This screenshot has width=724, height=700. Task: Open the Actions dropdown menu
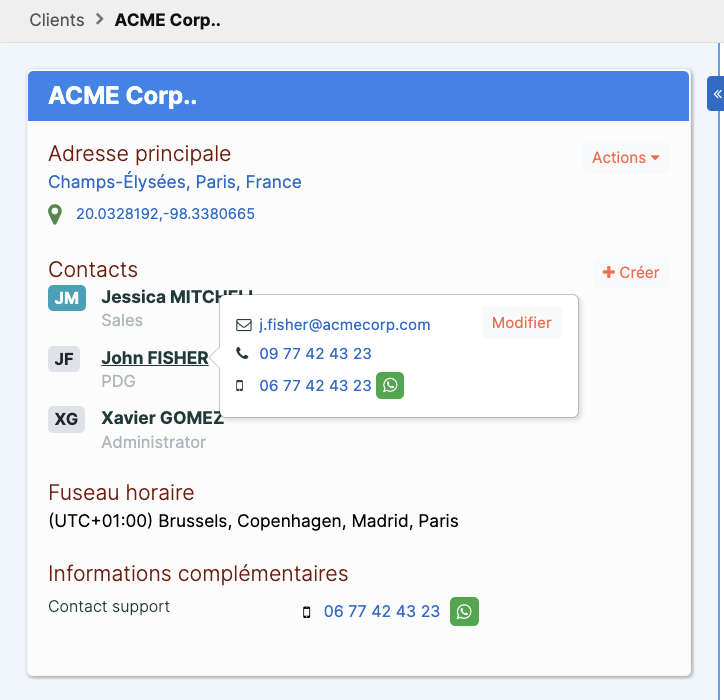tap(625, 157)
